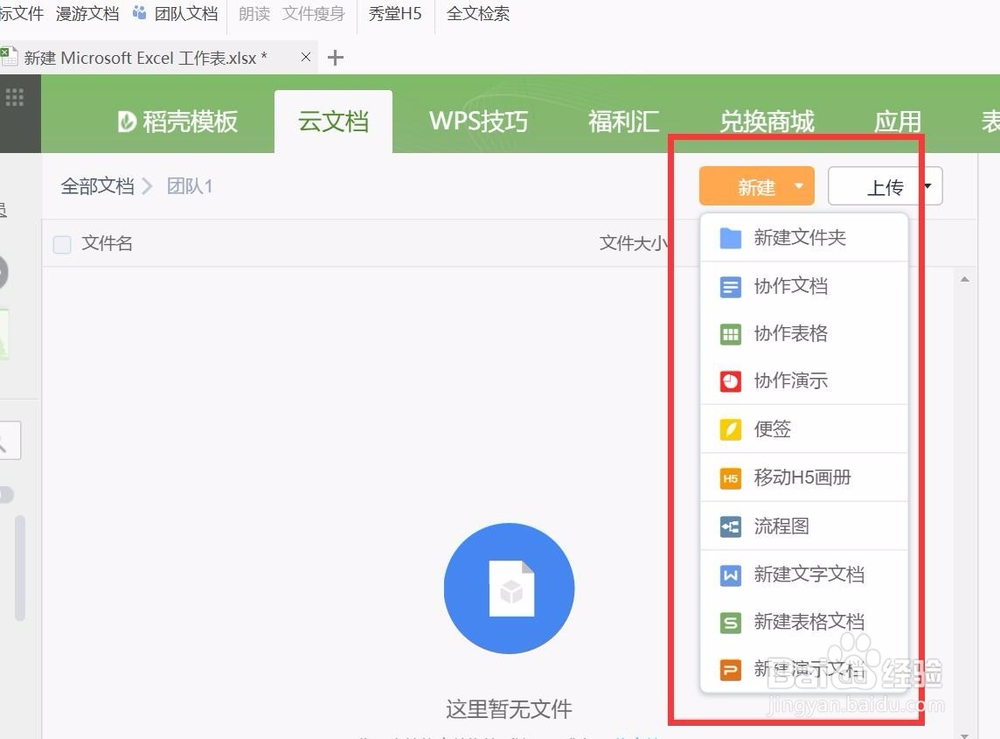Screen dimensions: 1000x739
Task: Click the grid waffle icon top left
Action: point(14,95)
